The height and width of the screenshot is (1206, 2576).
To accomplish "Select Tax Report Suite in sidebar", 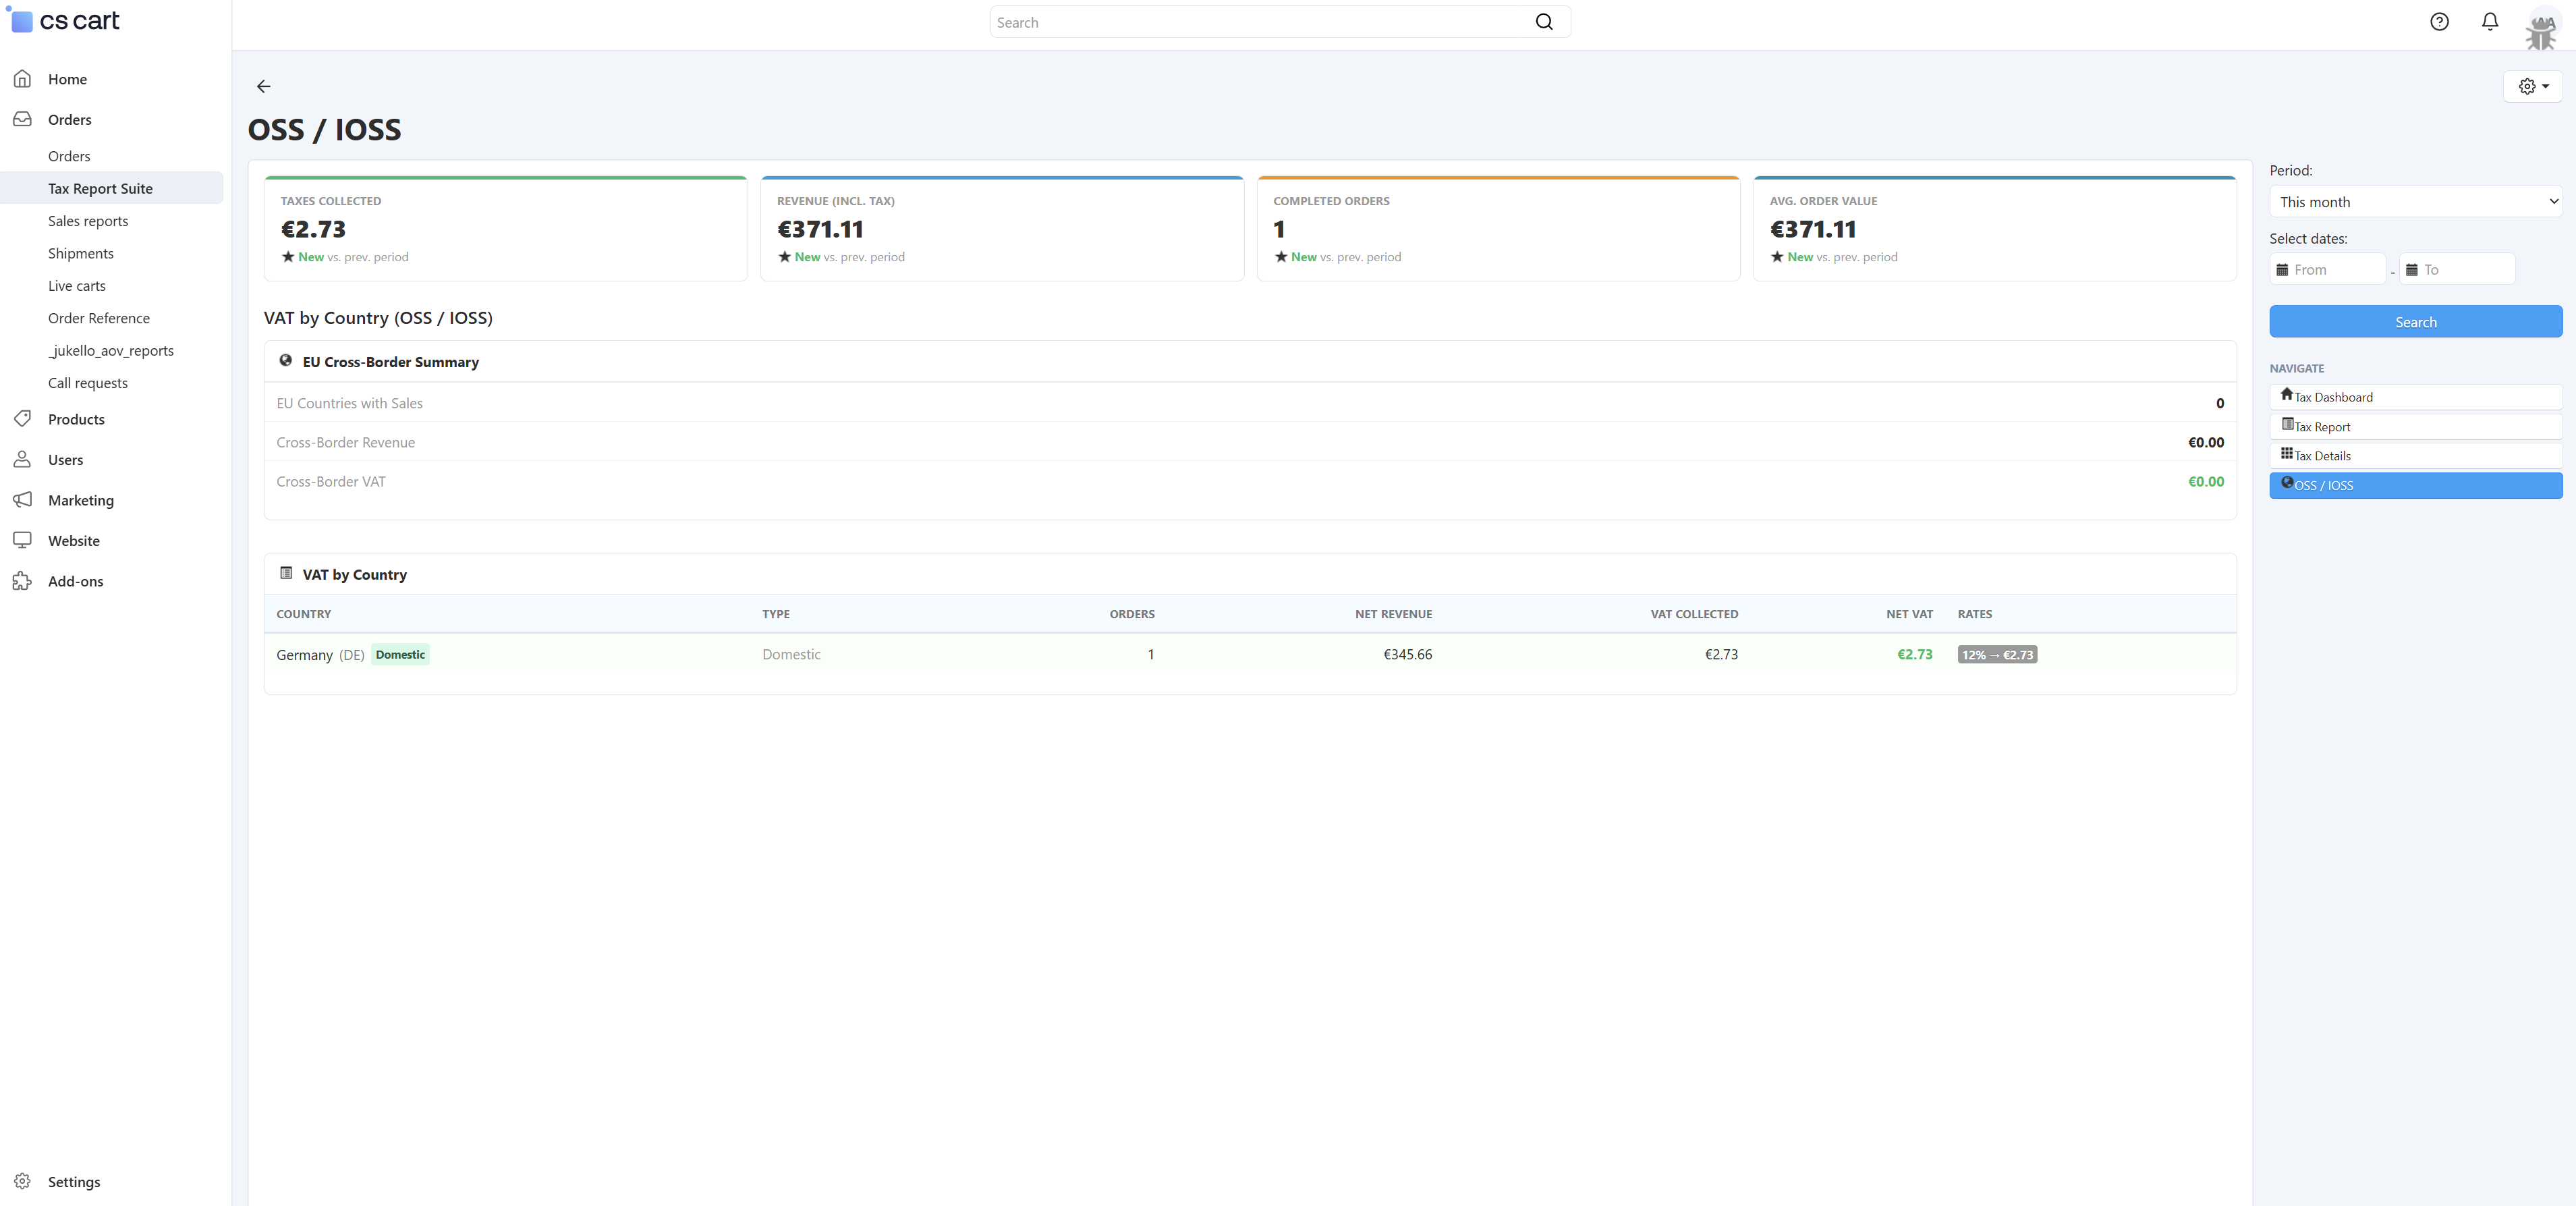I will [x=100, y=189].
